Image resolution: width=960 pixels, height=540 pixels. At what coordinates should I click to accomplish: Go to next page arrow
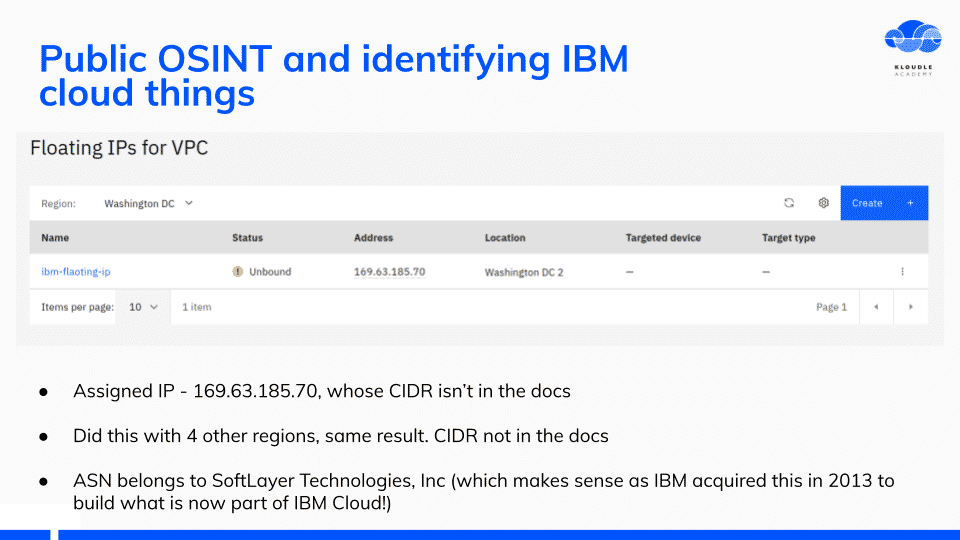click(910, 307)
